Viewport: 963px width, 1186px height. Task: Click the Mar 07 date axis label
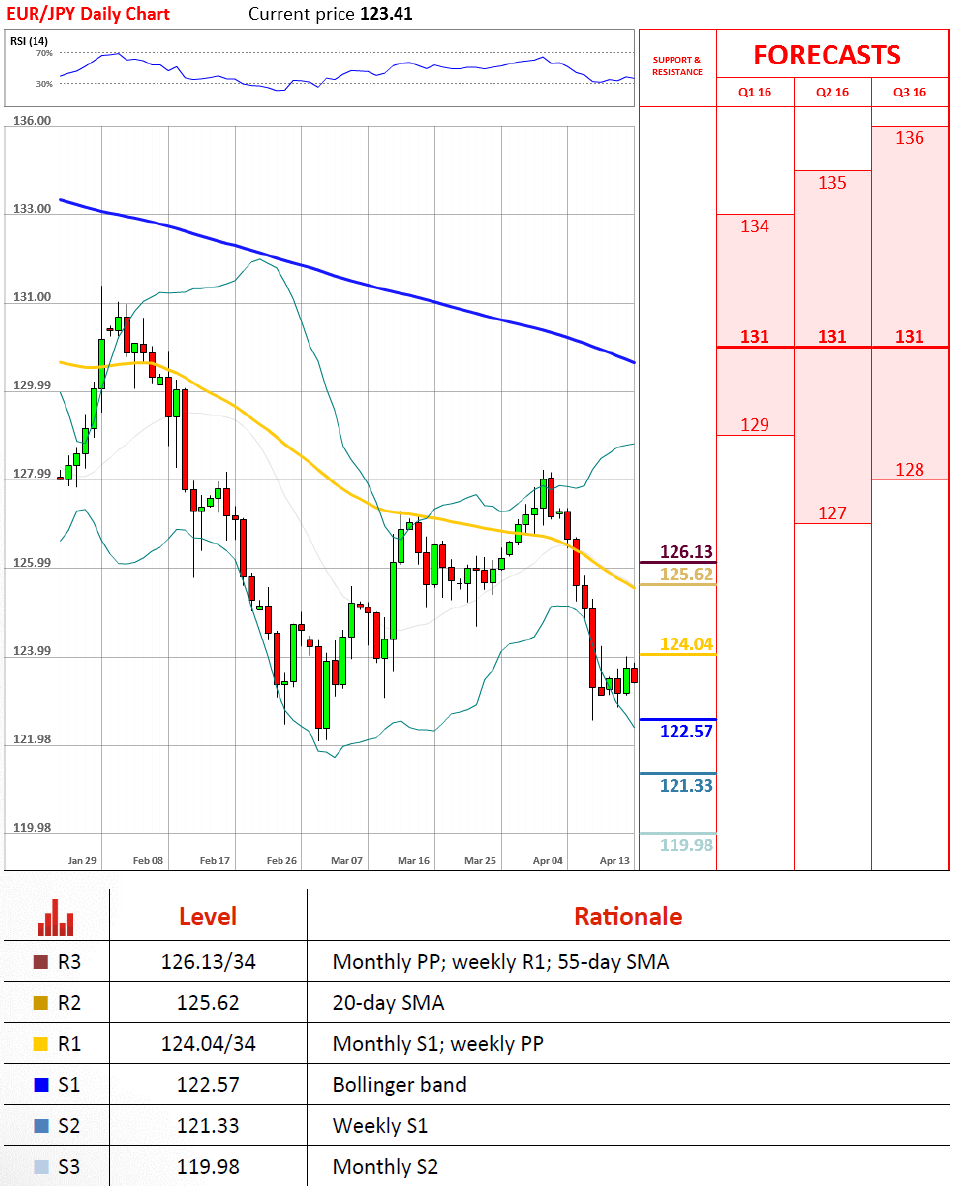click(x=346, y=861)
